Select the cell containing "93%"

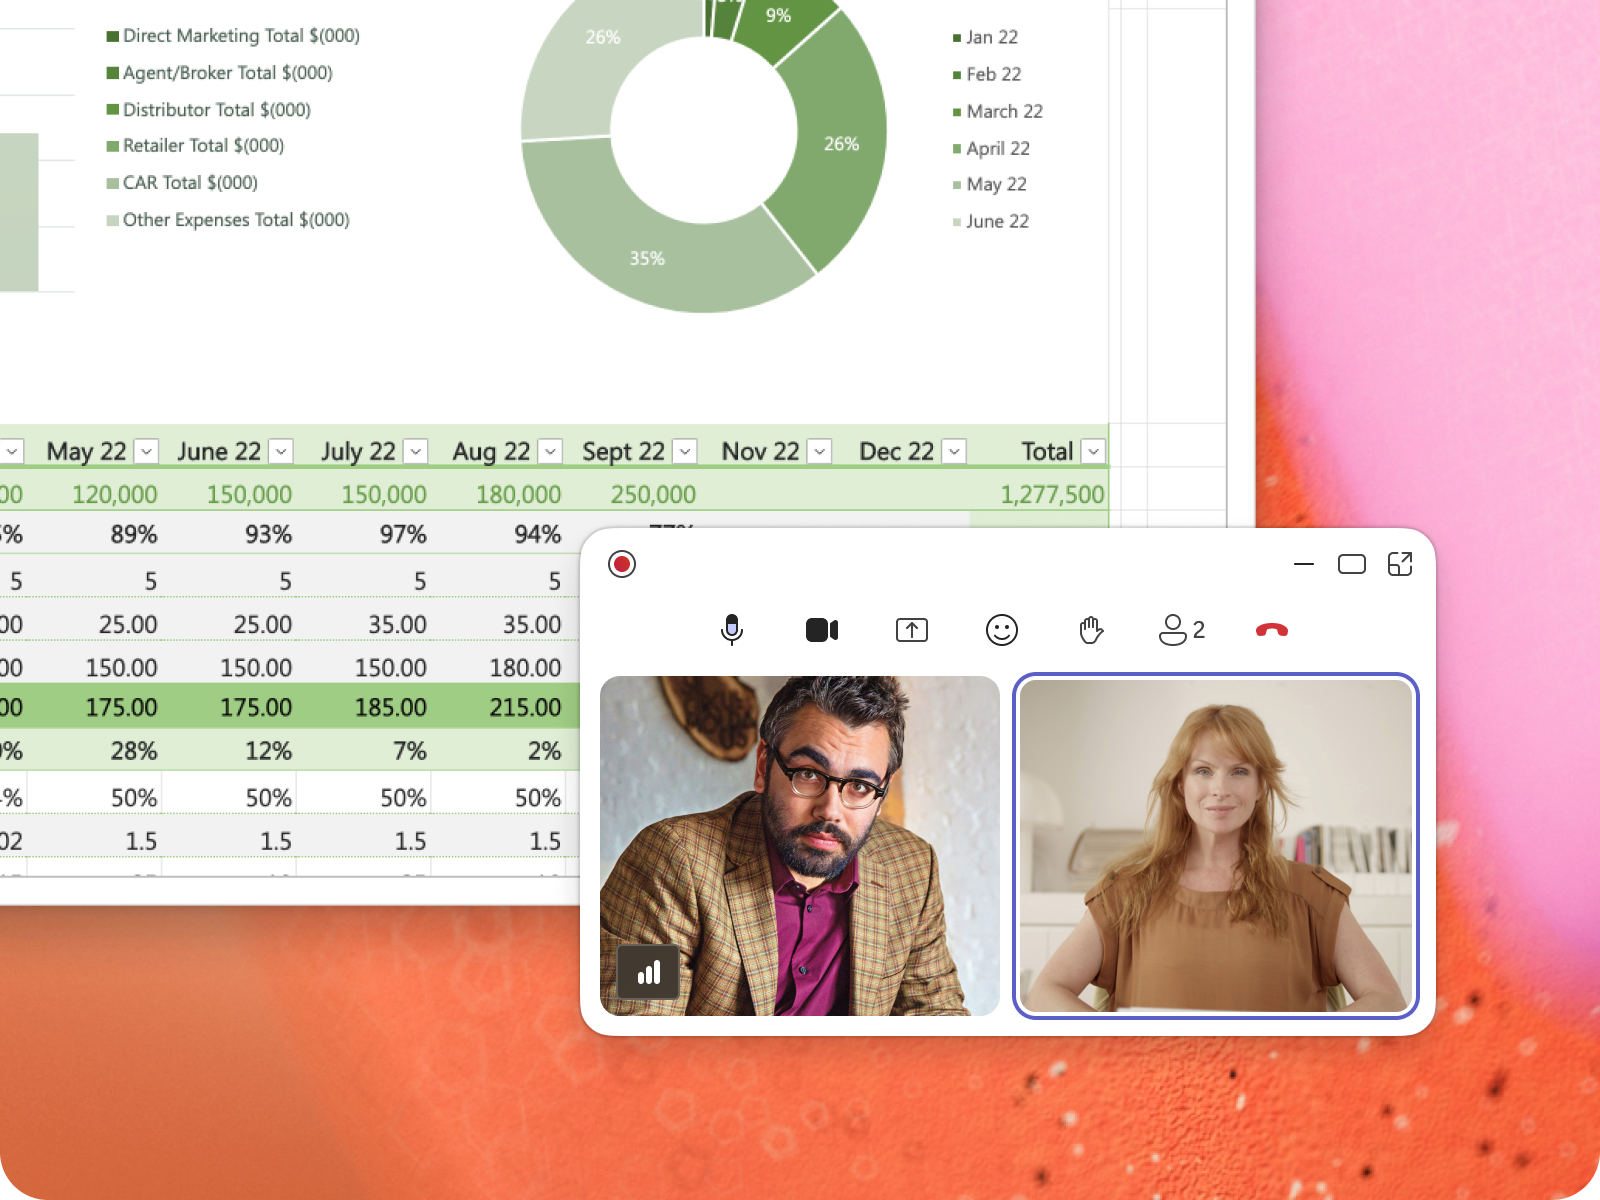(269, 535)
